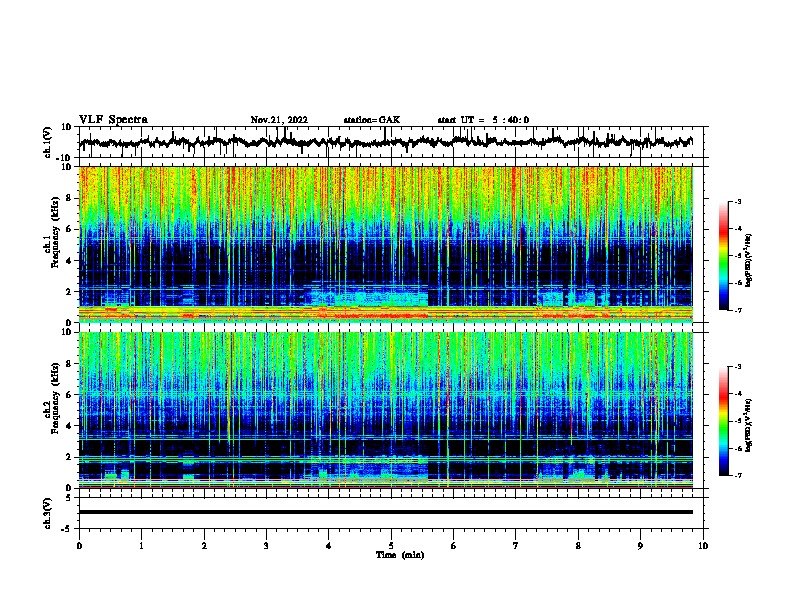
Task: Click the "Time (min)" axis label
Action: tap(400, 555)
